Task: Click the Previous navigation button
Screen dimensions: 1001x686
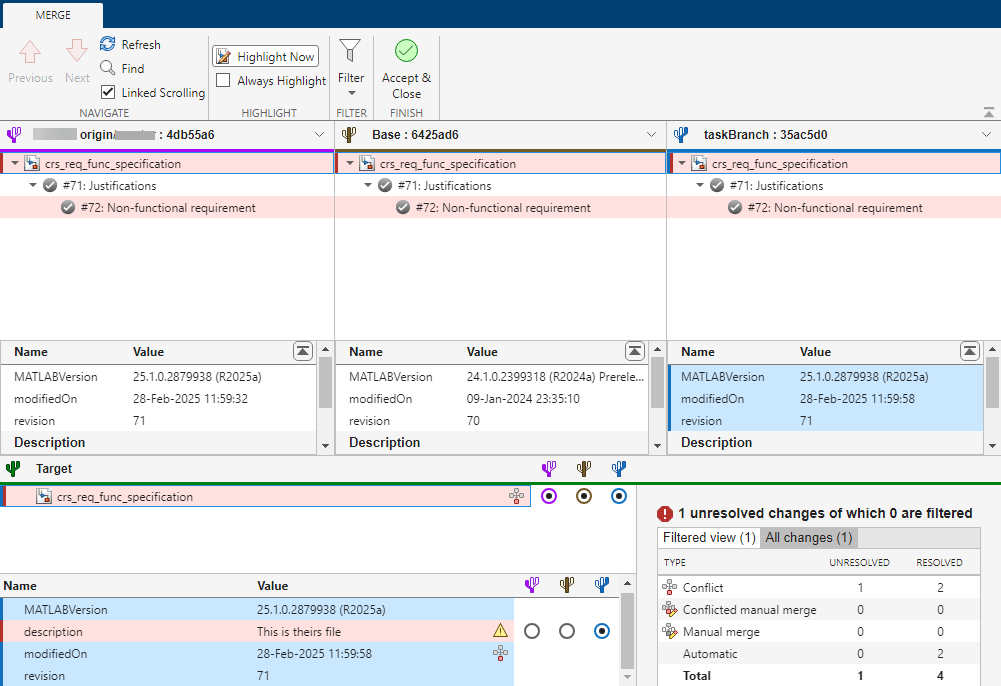Action: coord(30,58)
